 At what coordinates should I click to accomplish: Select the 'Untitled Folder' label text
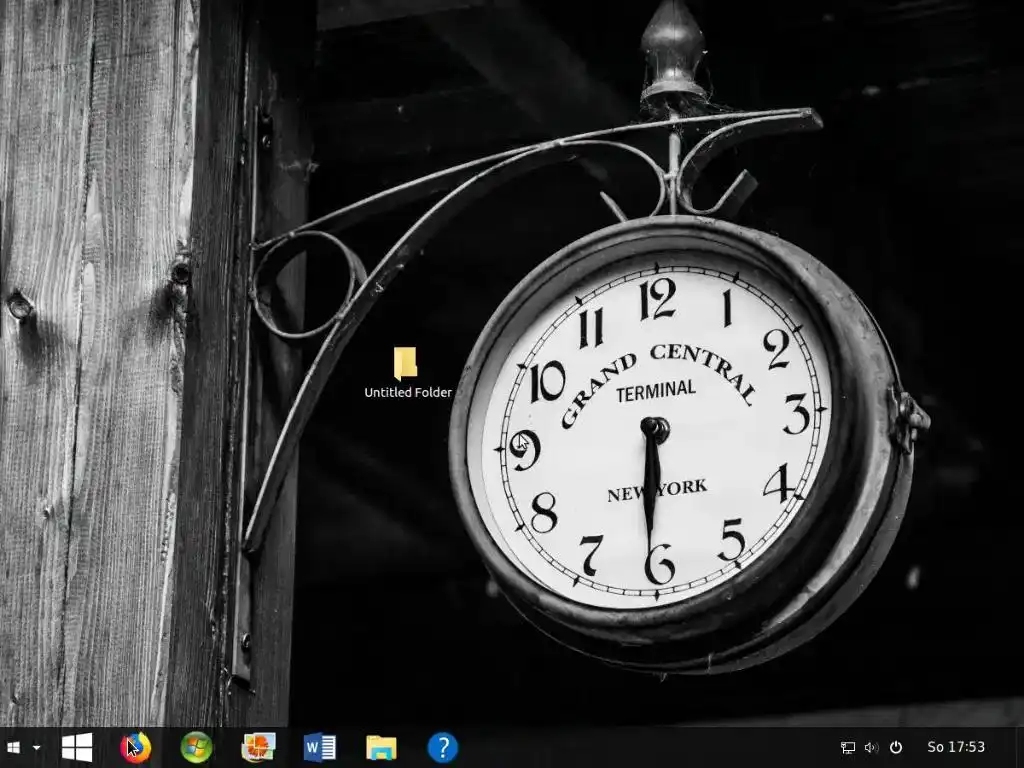click(408, 392)
